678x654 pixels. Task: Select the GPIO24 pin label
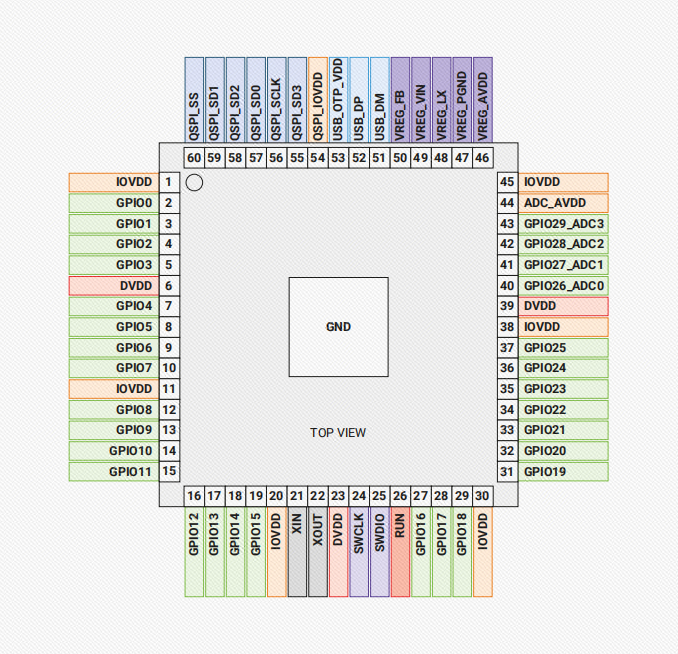click(x=563, y=368)
